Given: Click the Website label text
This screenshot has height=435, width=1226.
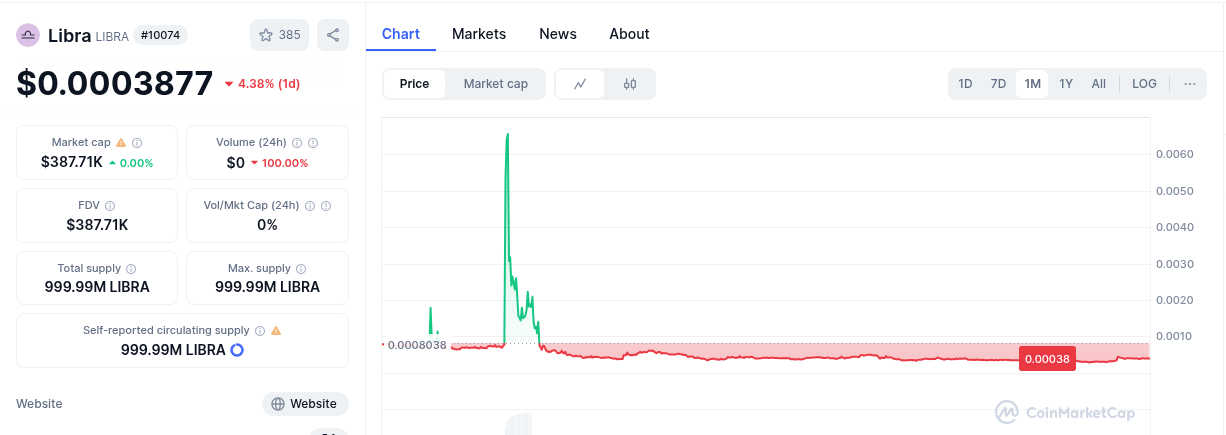Looking at the screenshot, I should (39, 404).
